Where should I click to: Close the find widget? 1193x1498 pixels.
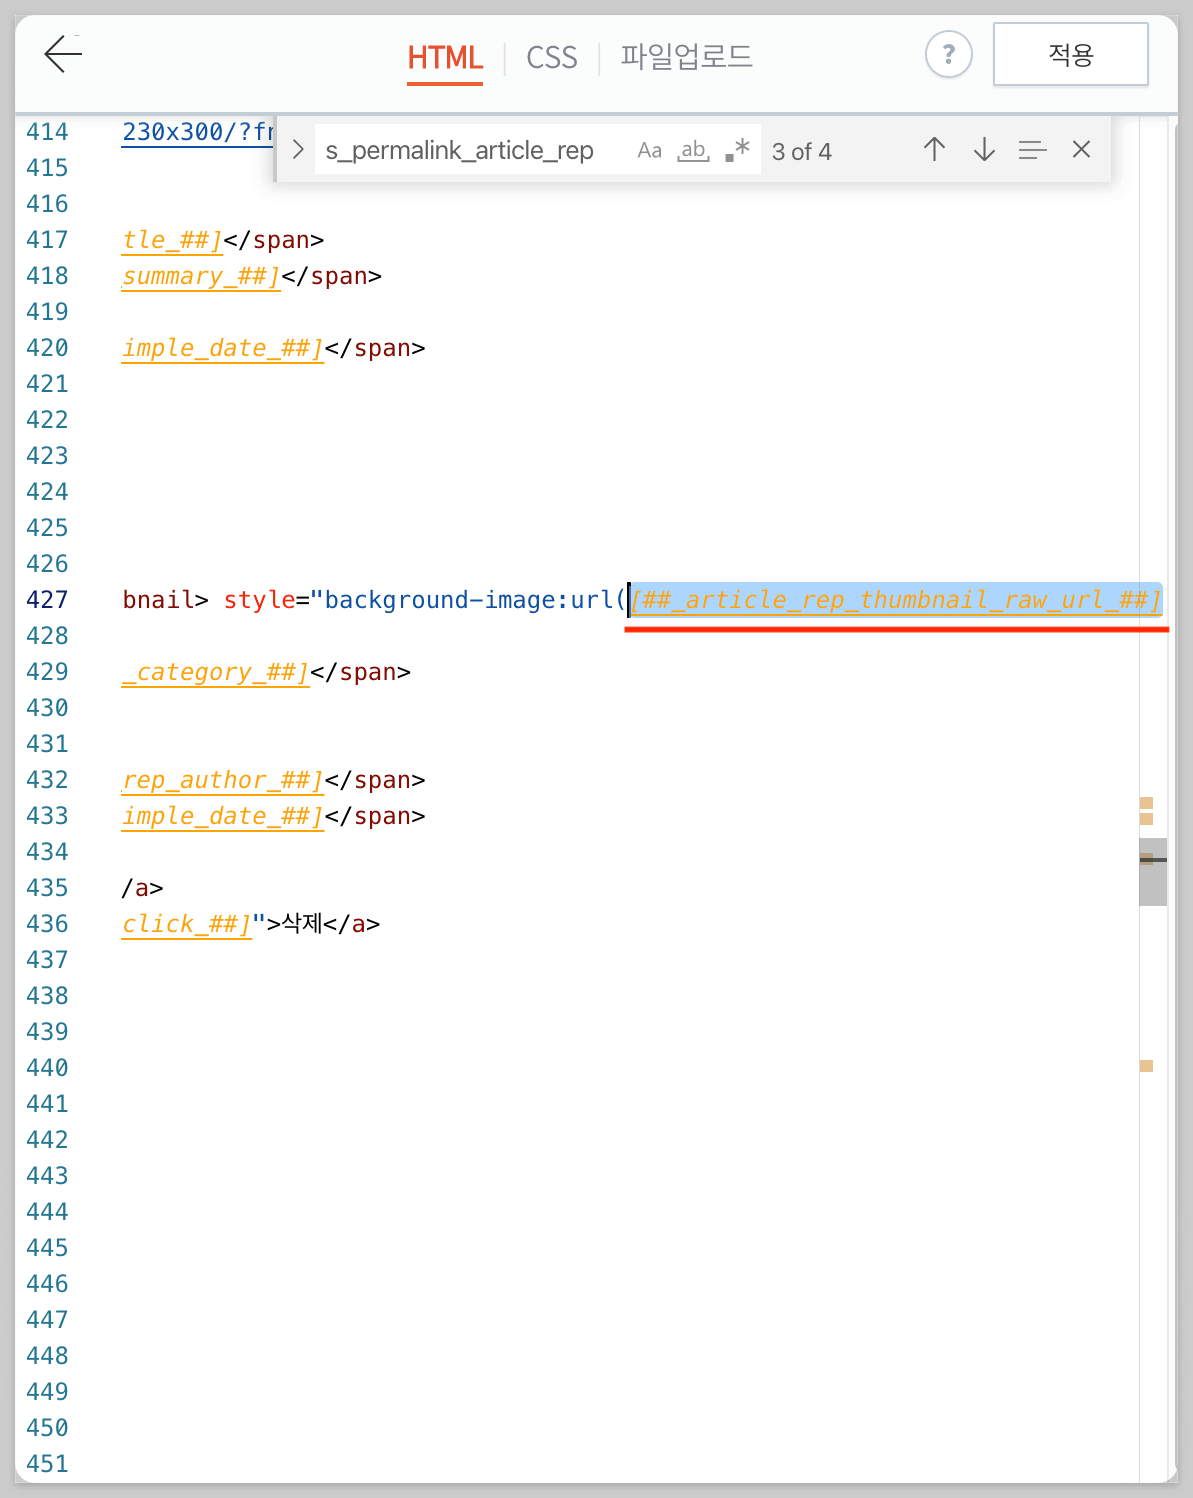point(1081,150)
